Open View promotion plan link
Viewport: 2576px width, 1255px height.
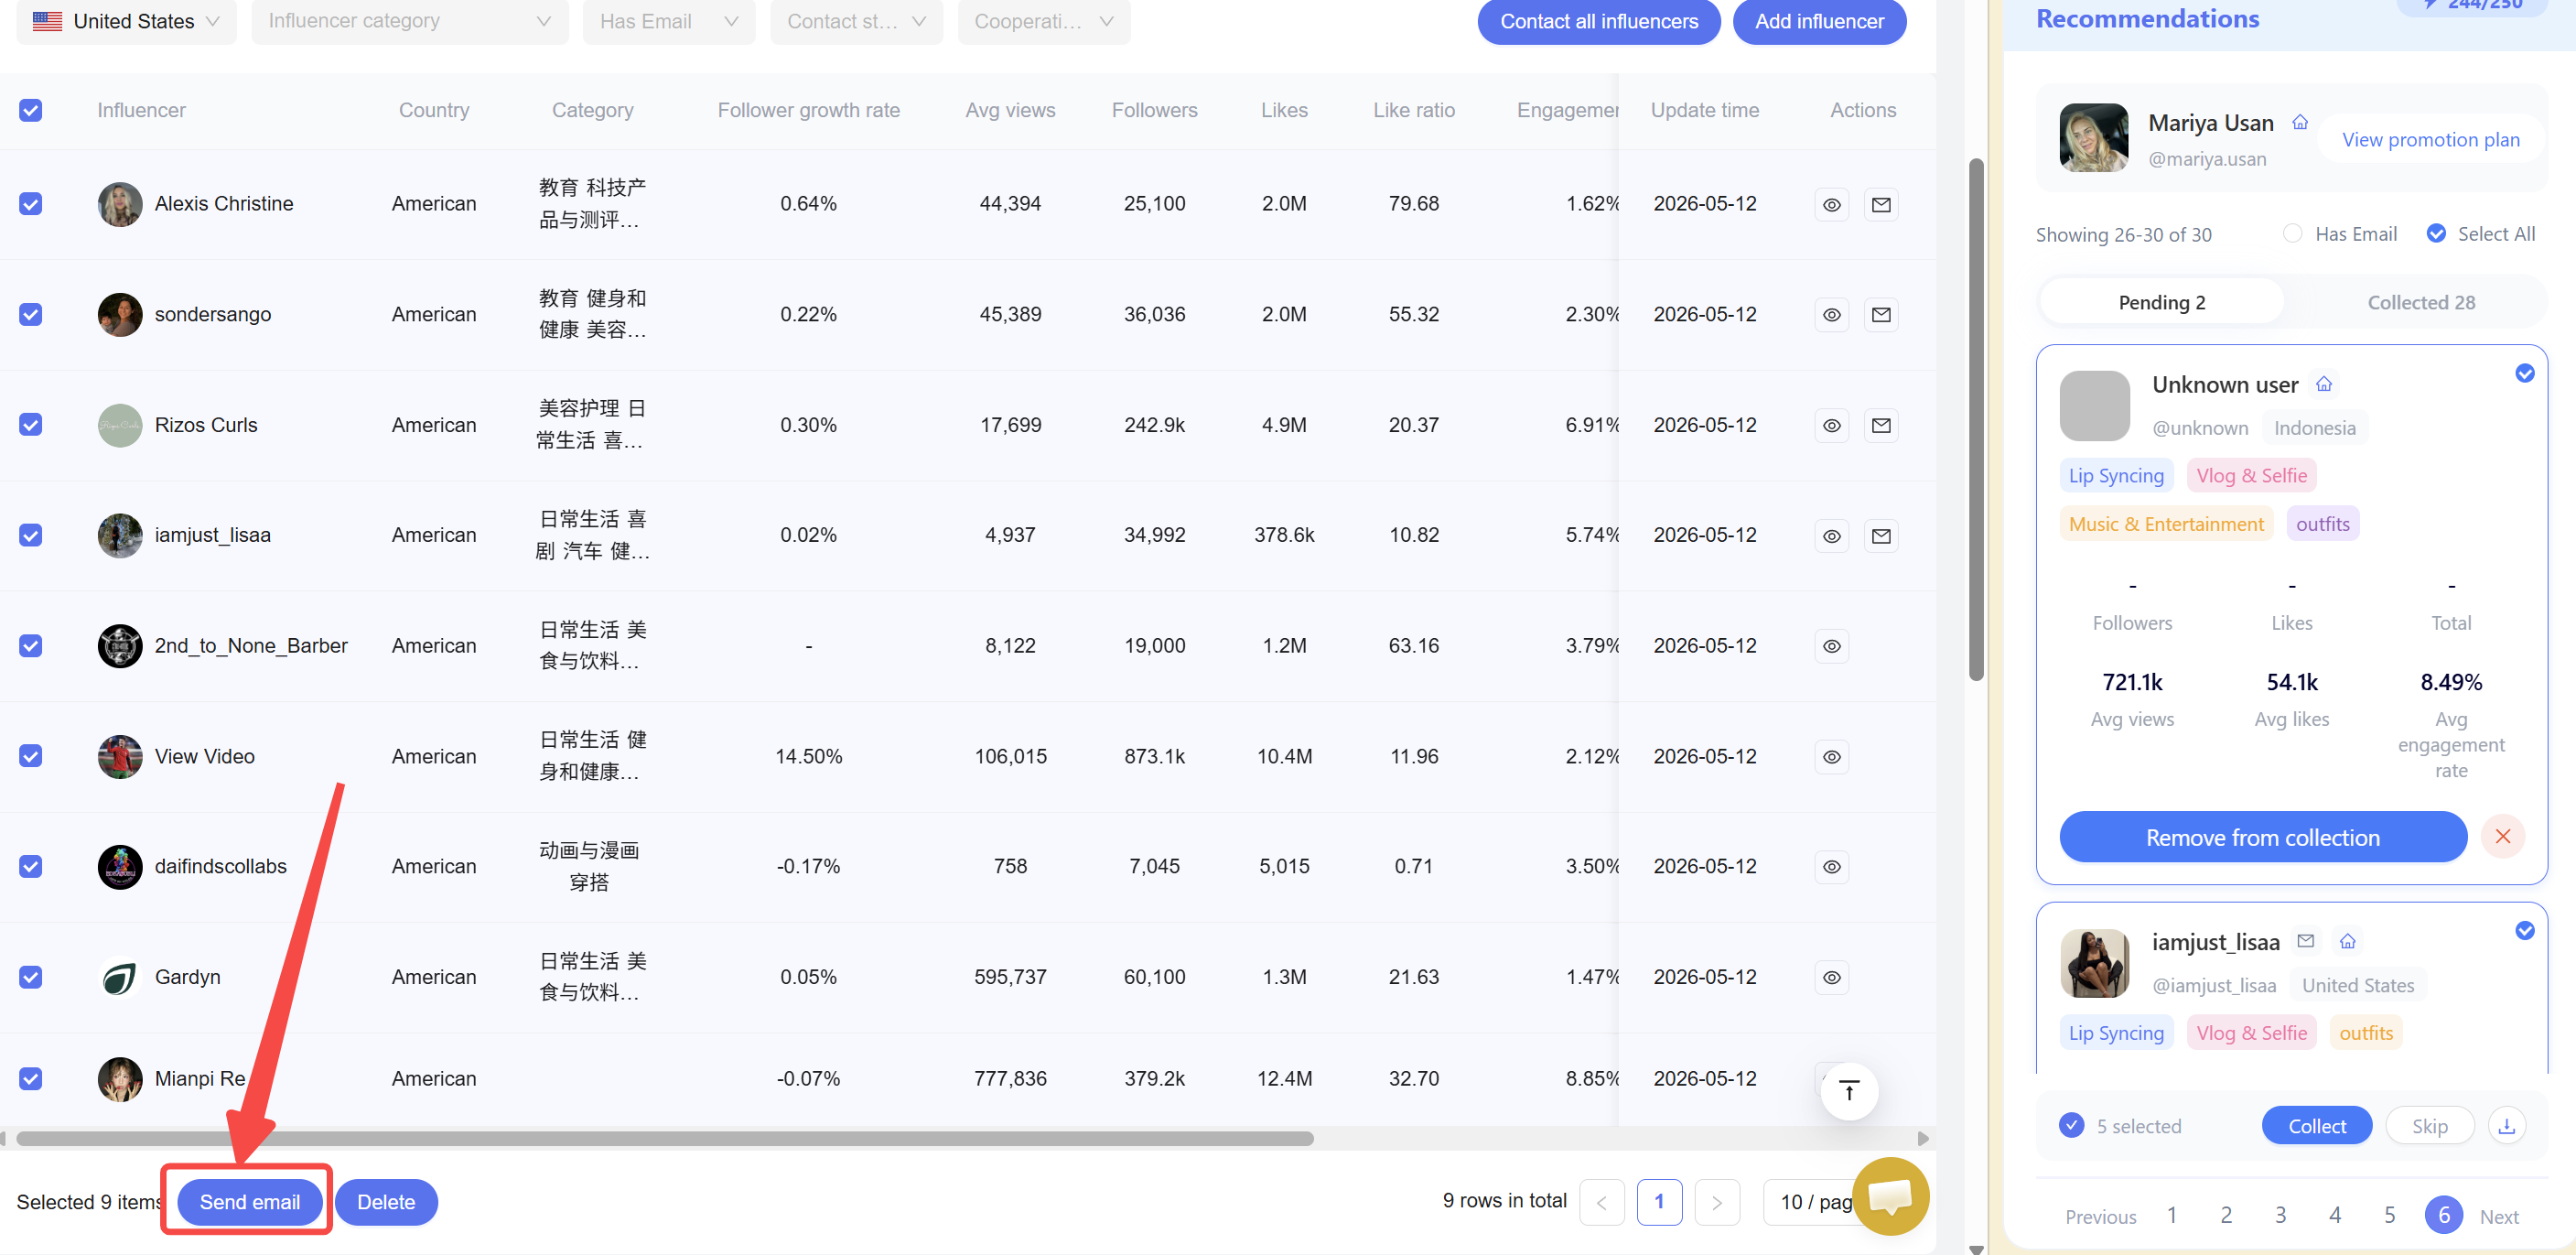[x=2431, y=139]
